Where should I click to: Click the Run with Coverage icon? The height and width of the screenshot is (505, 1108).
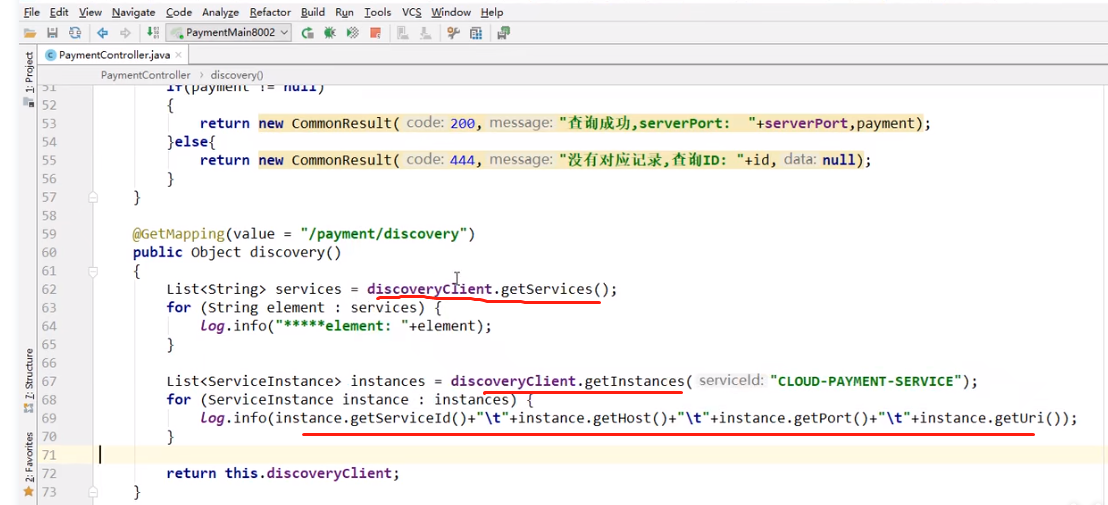pyautogui.click(x=353, y=32)
